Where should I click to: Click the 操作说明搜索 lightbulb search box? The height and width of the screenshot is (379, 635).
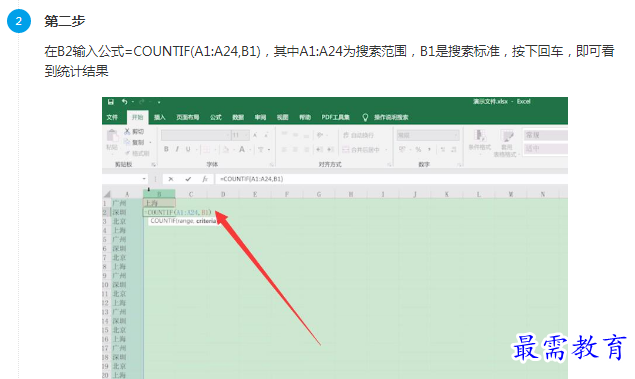coord(386,117)
